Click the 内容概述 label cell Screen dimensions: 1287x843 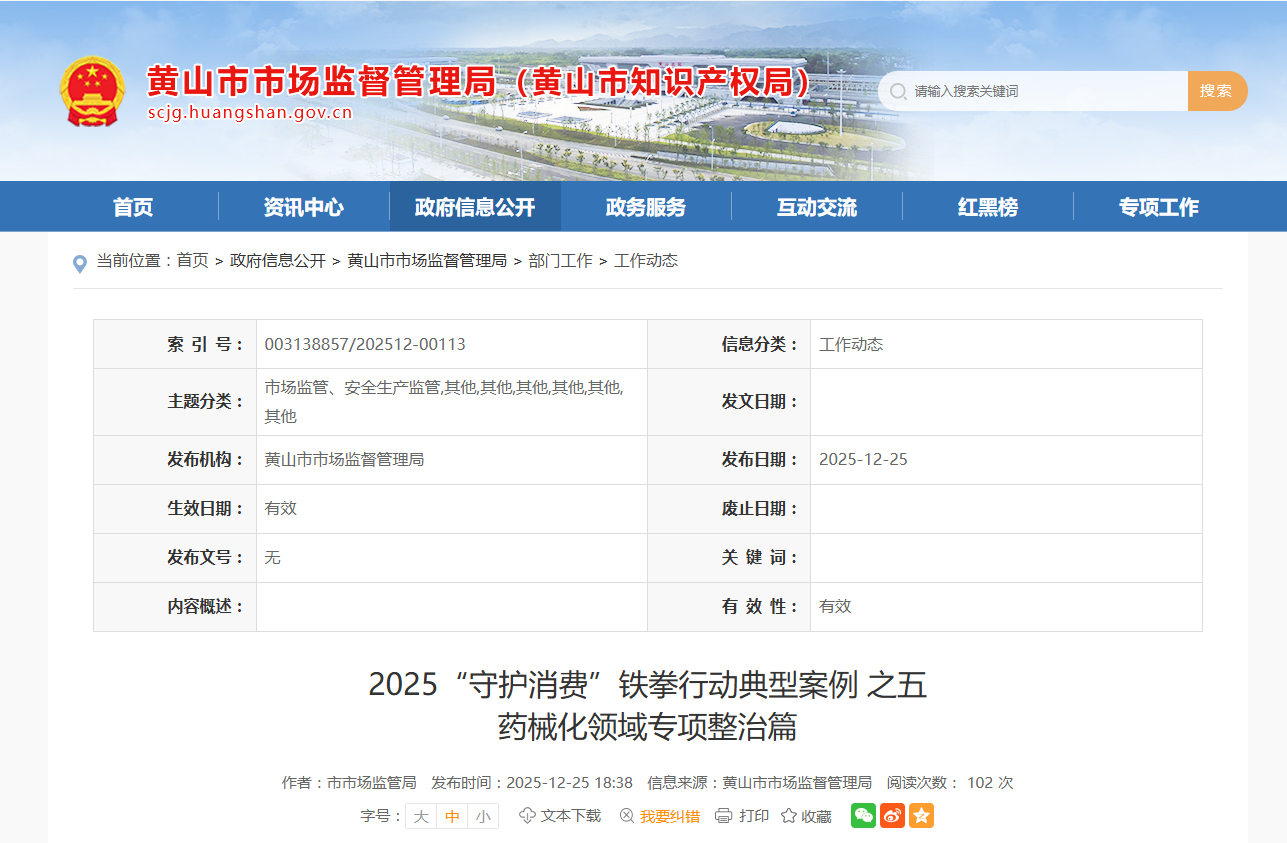click(x=175, y=607)
